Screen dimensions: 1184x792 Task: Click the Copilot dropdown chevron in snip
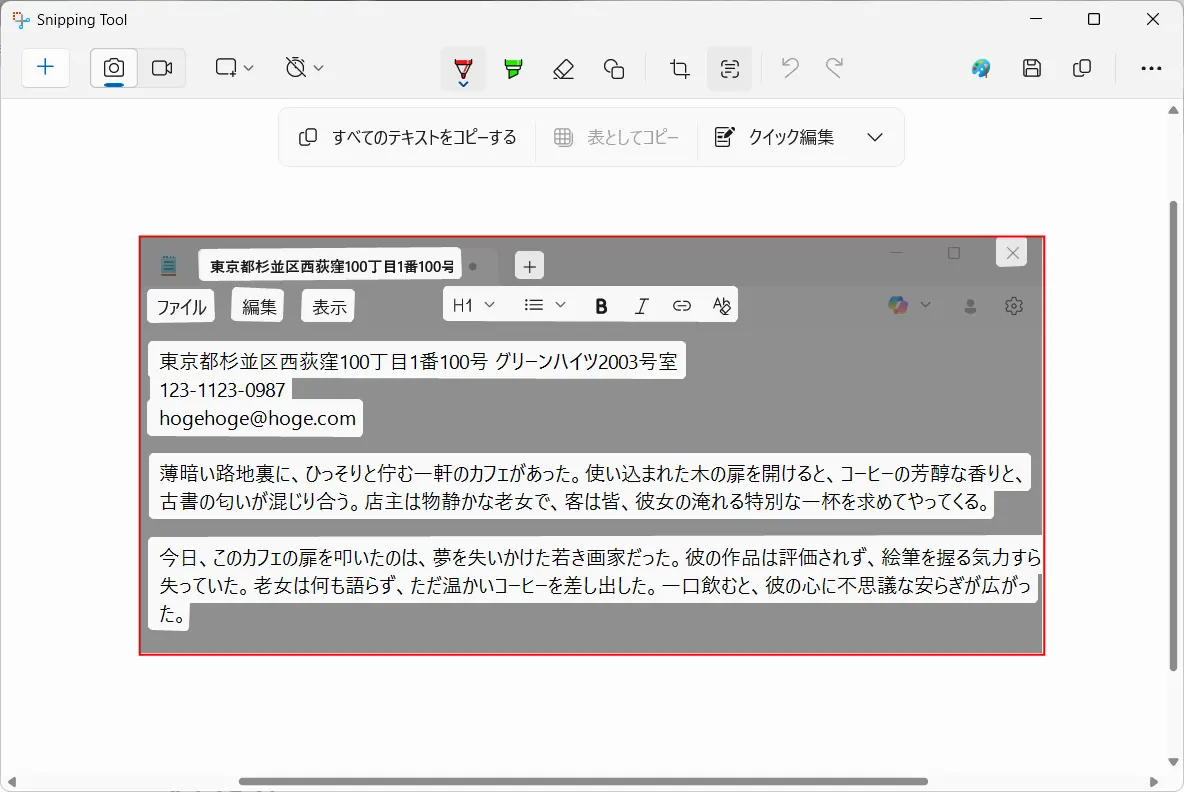[925, 305]
